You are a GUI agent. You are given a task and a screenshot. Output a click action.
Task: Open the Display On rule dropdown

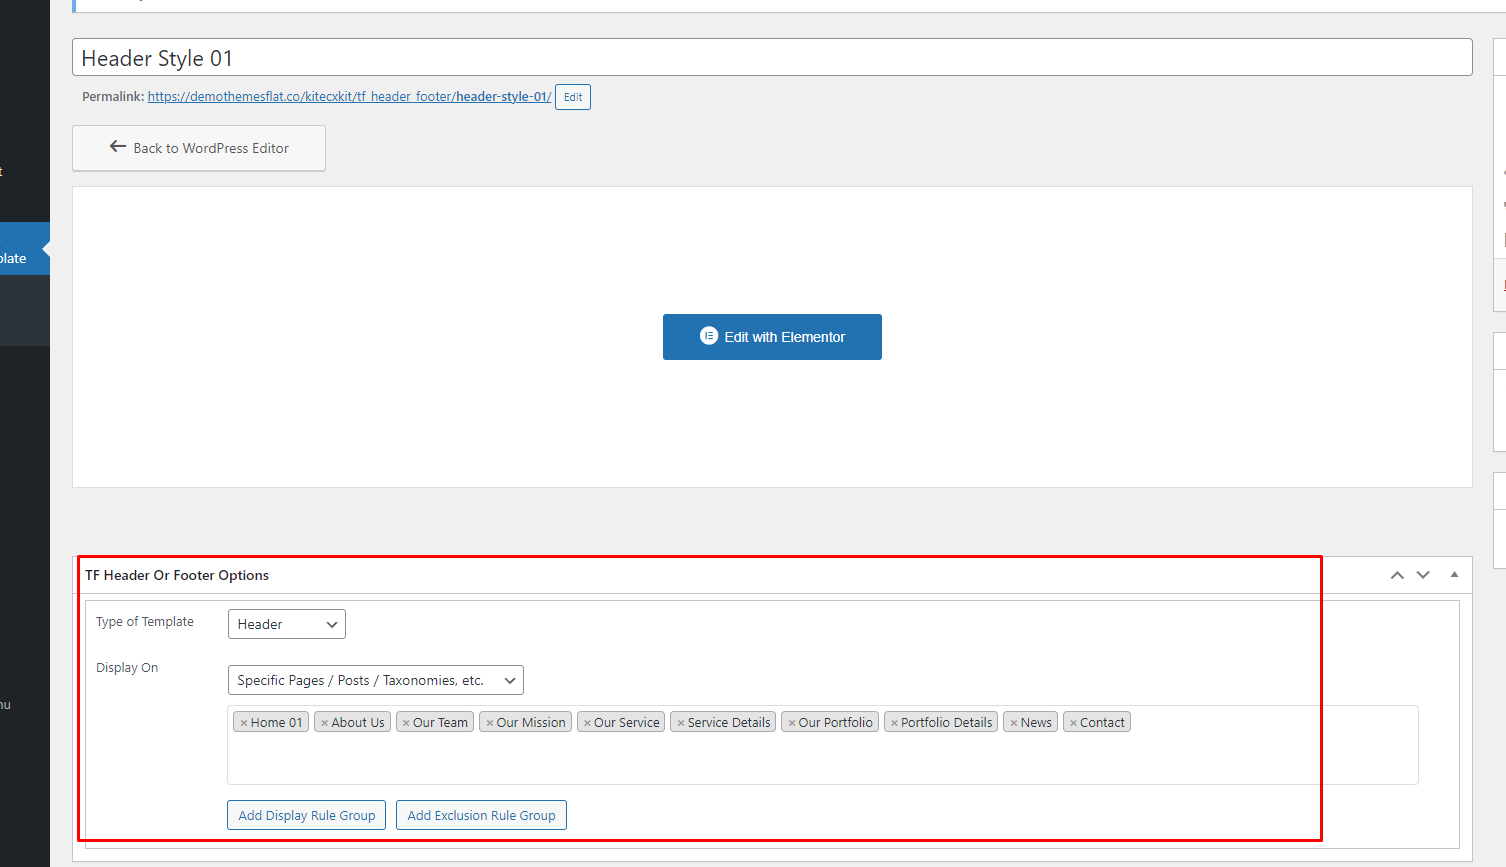(376, 680)
